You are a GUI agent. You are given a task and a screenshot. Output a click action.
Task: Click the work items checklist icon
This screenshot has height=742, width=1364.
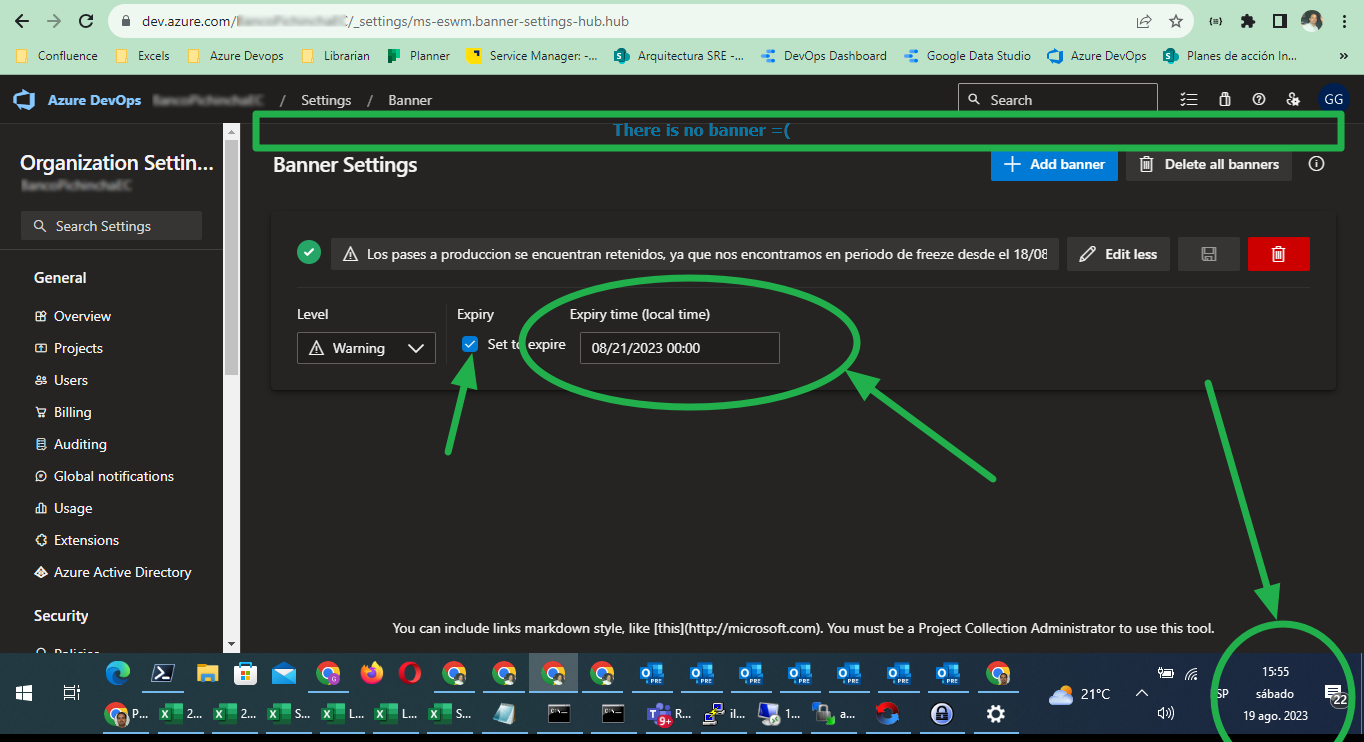(x=1189, y=99)
